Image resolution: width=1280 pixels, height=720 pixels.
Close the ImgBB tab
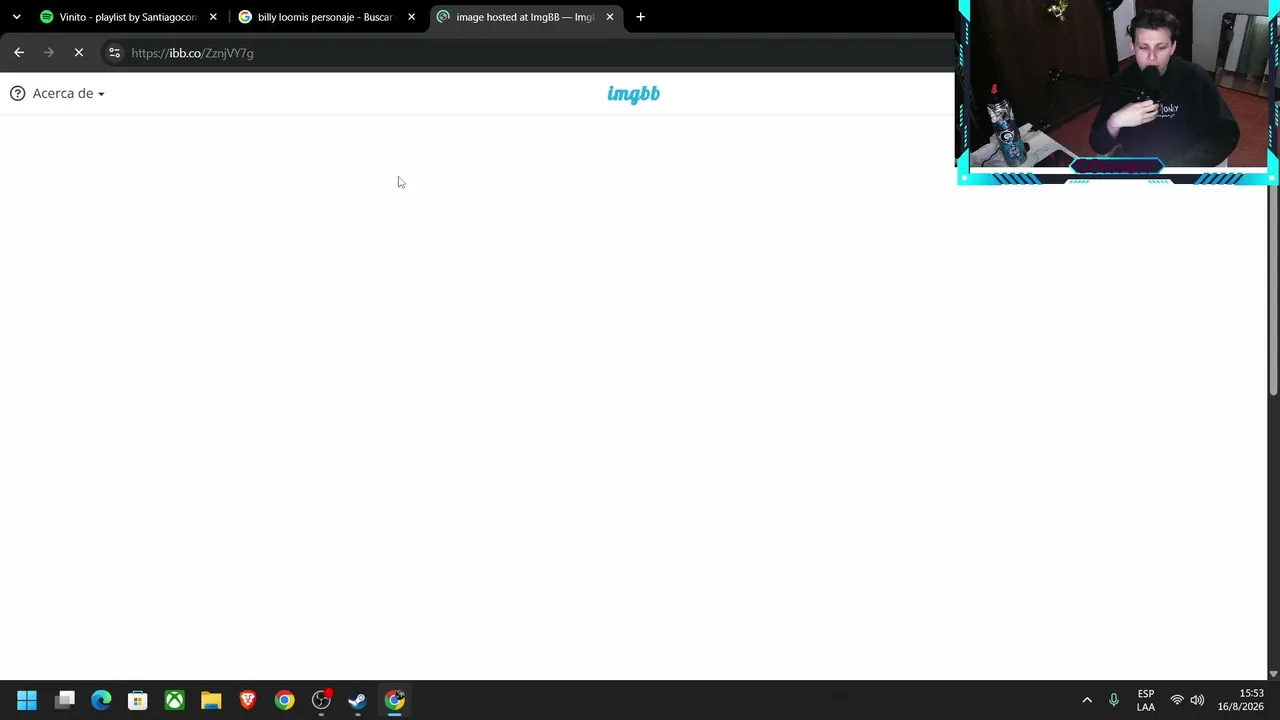pyautogui.click(x=610, y=17)
